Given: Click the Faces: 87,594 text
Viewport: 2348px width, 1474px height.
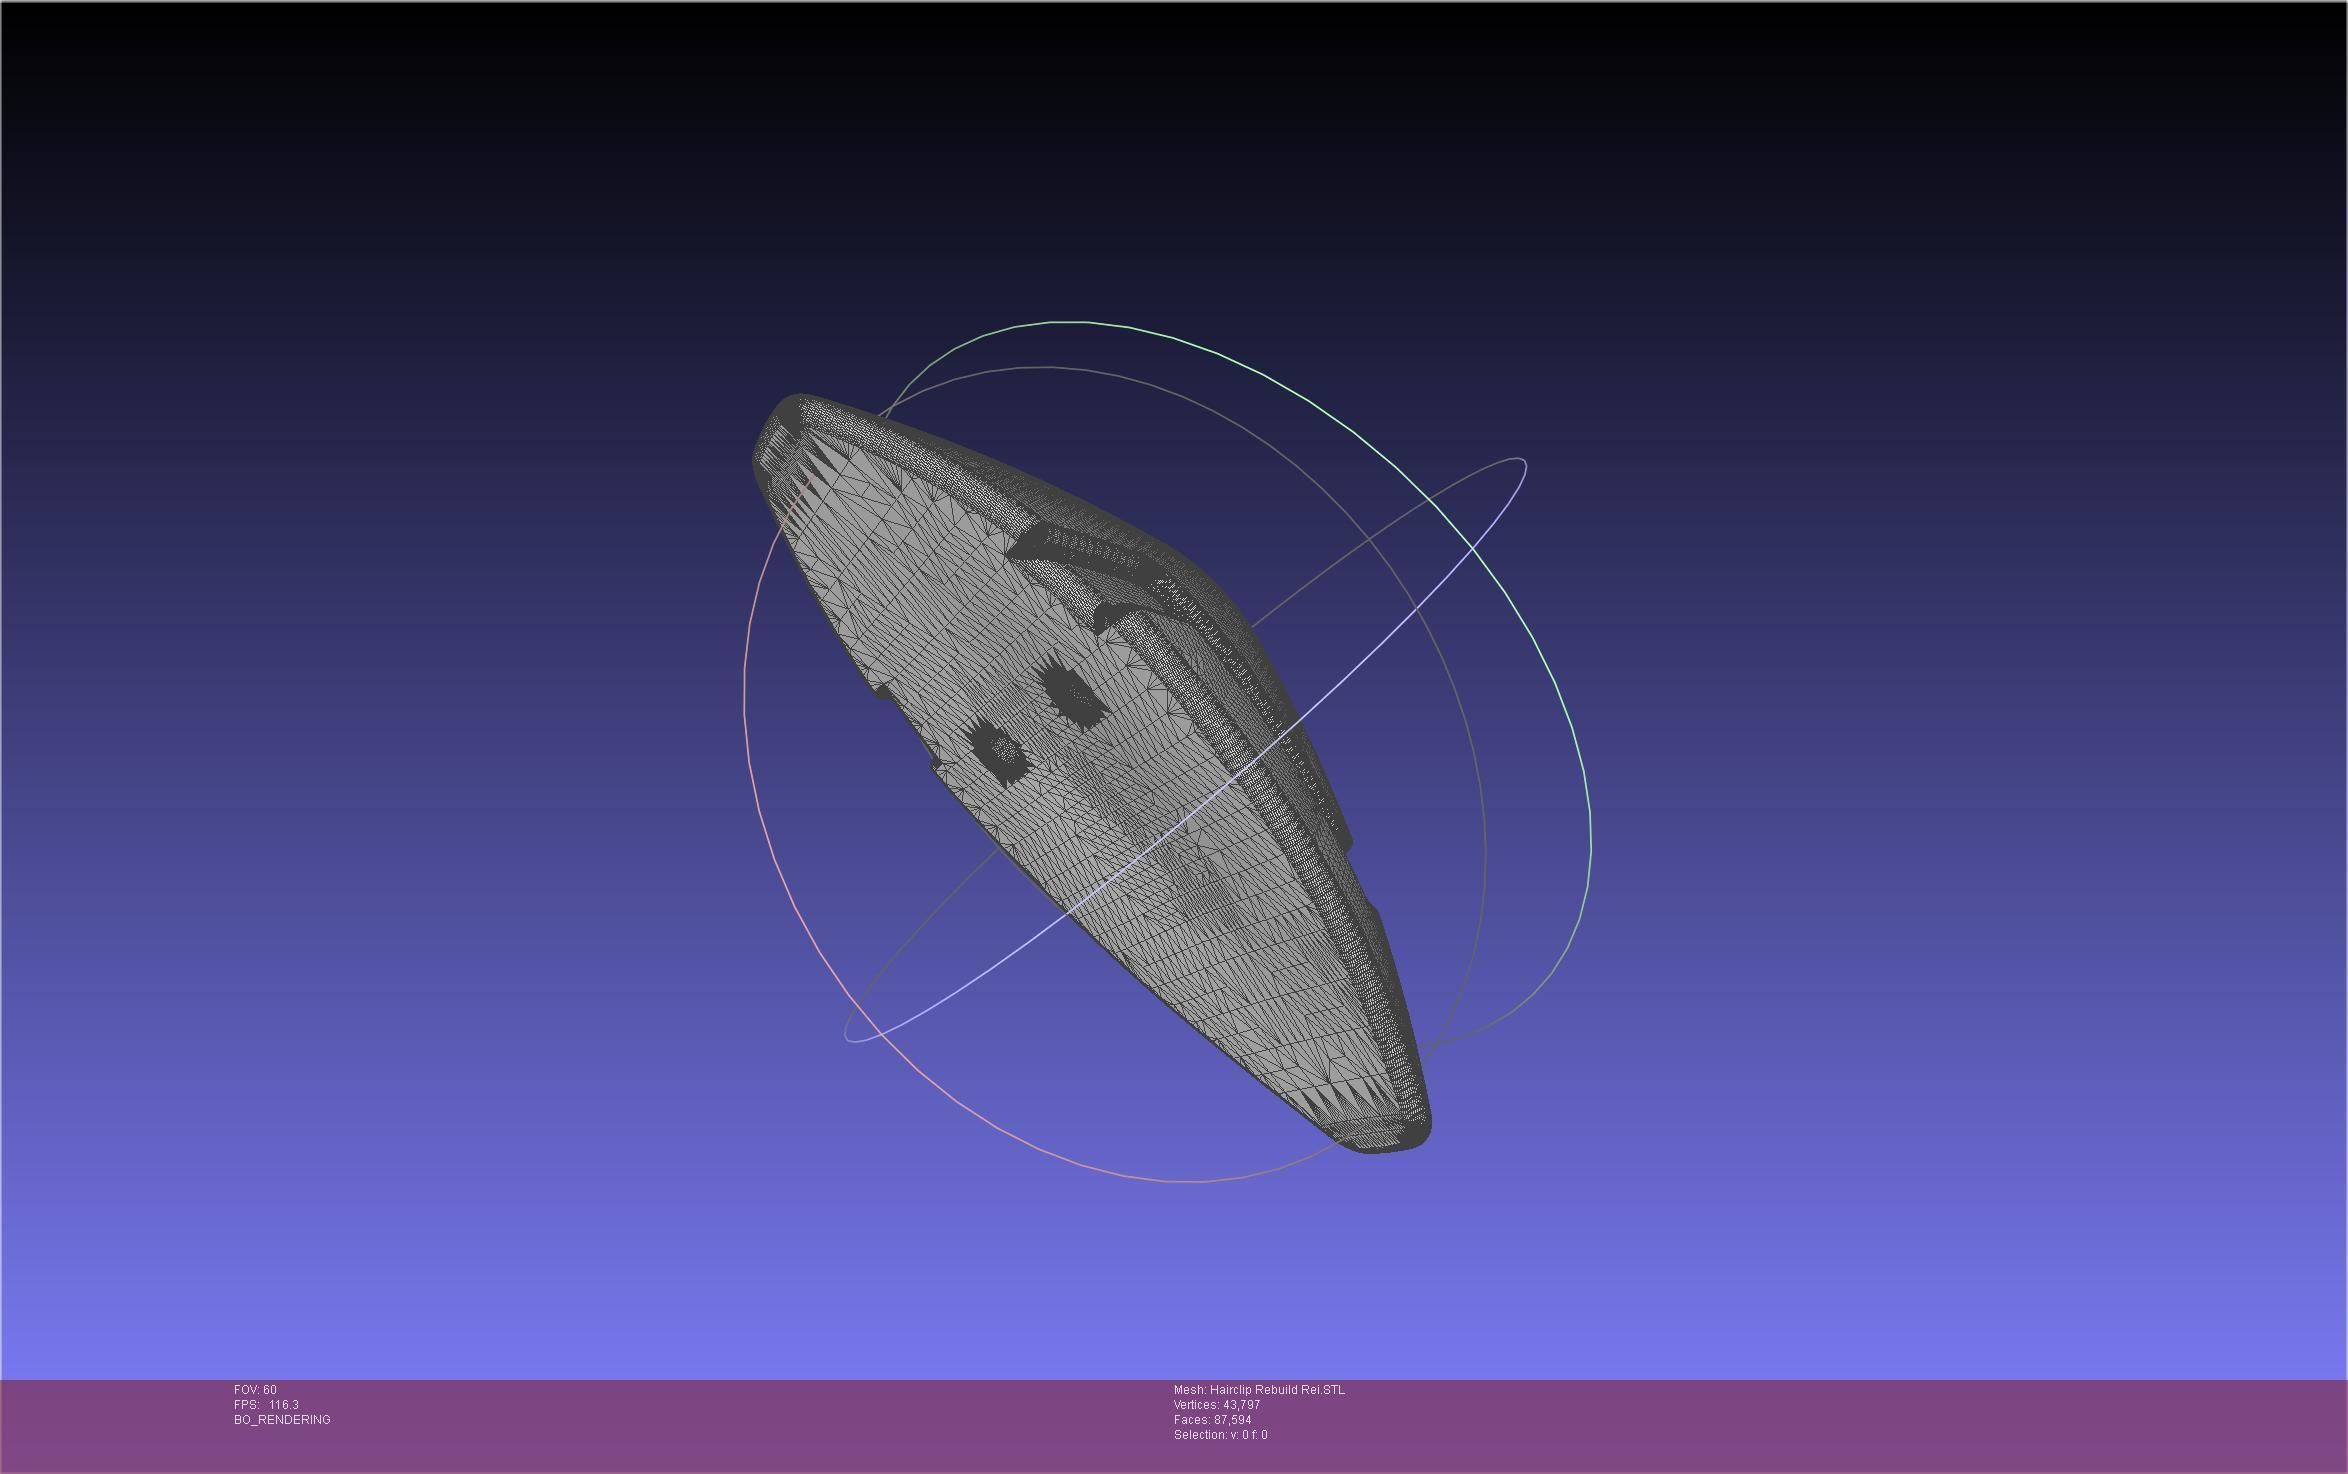Looking at the screenshot, I should tap(1212, 1420).
